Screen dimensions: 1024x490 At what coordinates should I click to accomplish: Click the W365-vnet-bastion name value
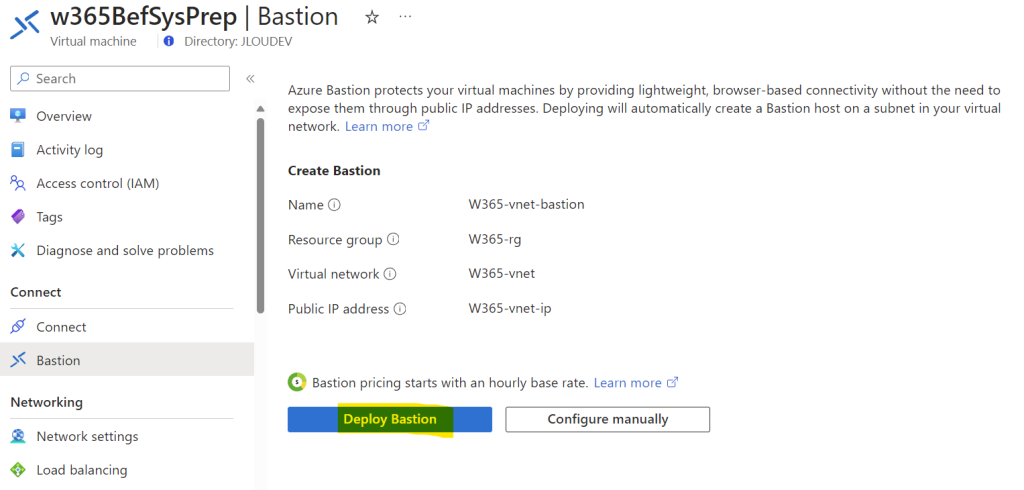526,204
